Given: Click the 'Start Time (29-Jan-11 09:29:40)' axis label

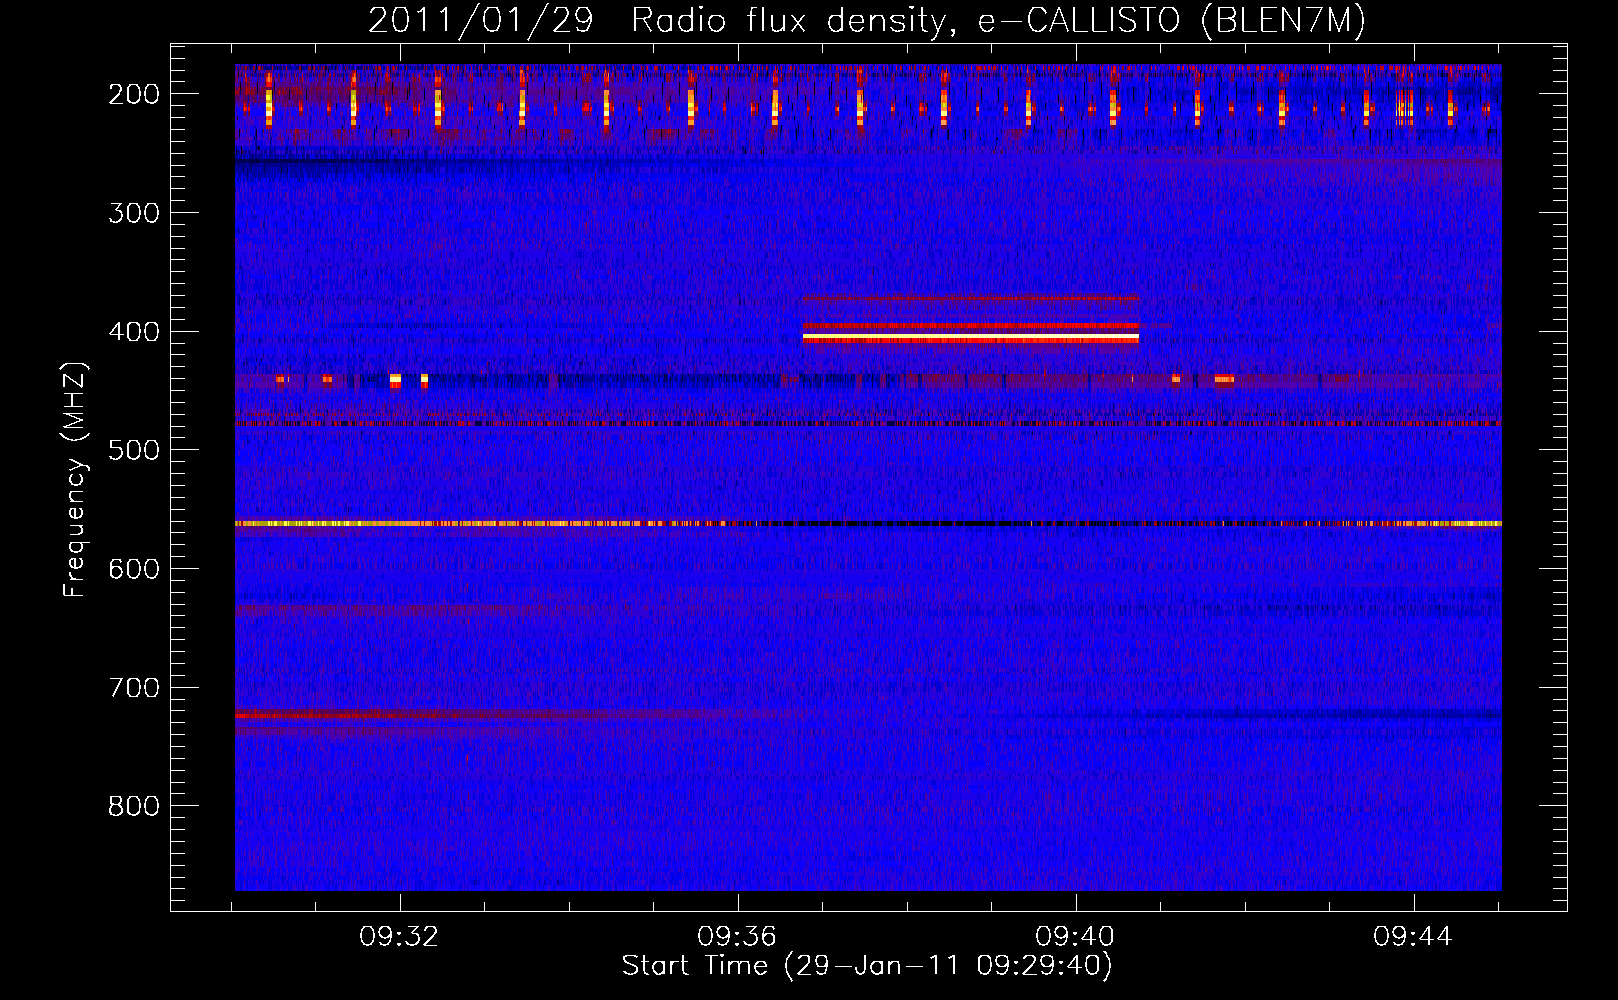Looking at the screenshot, I should [x=867, y=966].
